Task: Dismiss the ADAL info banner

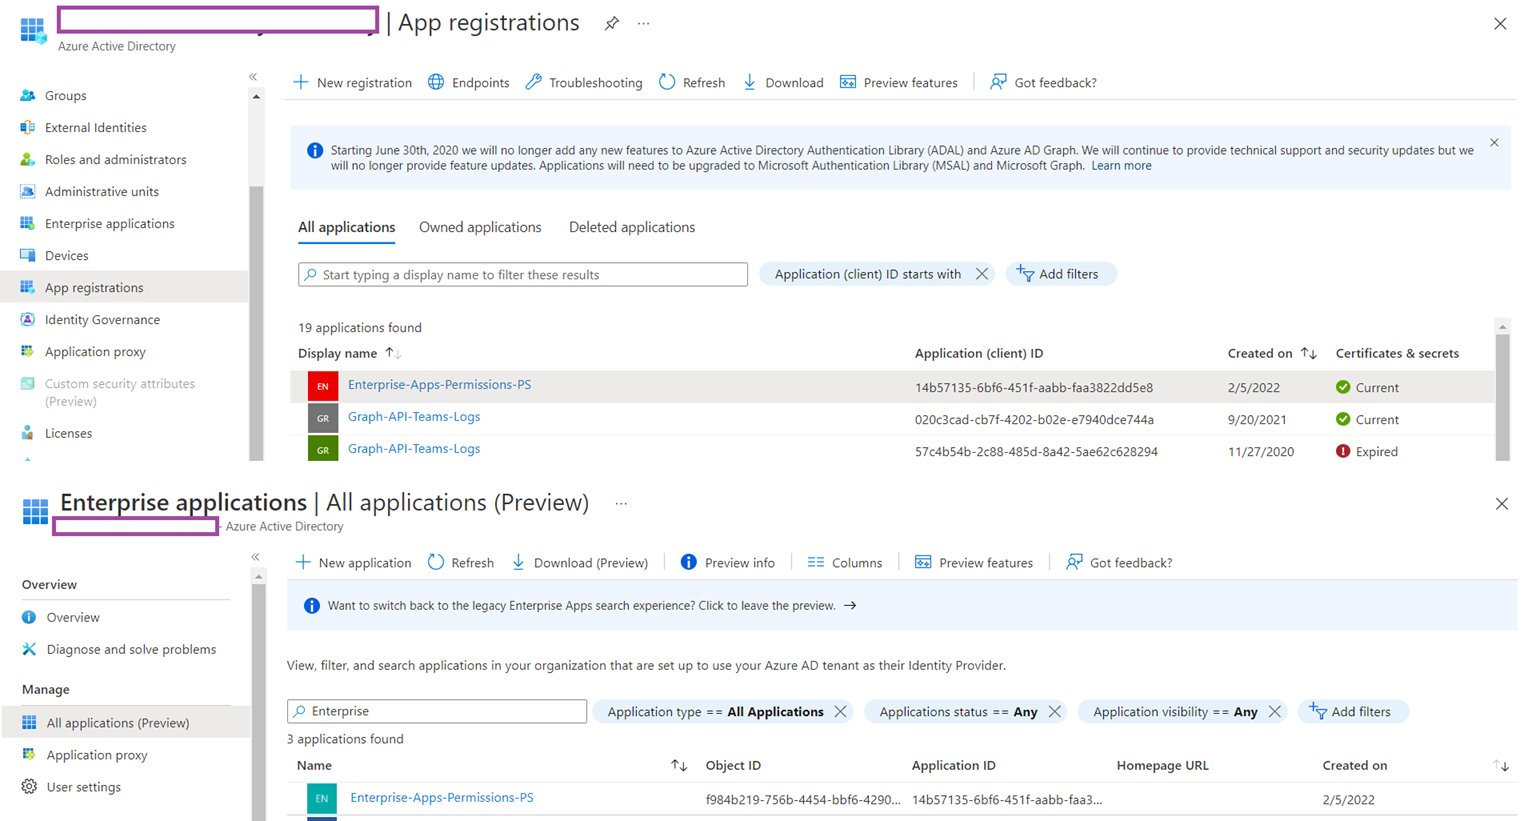Action: (x=1494, y=143)
